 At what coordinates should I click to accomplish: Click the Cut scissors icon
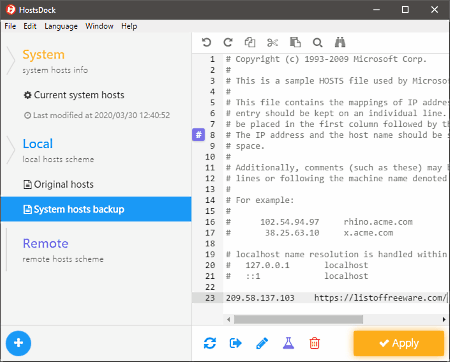272,42
